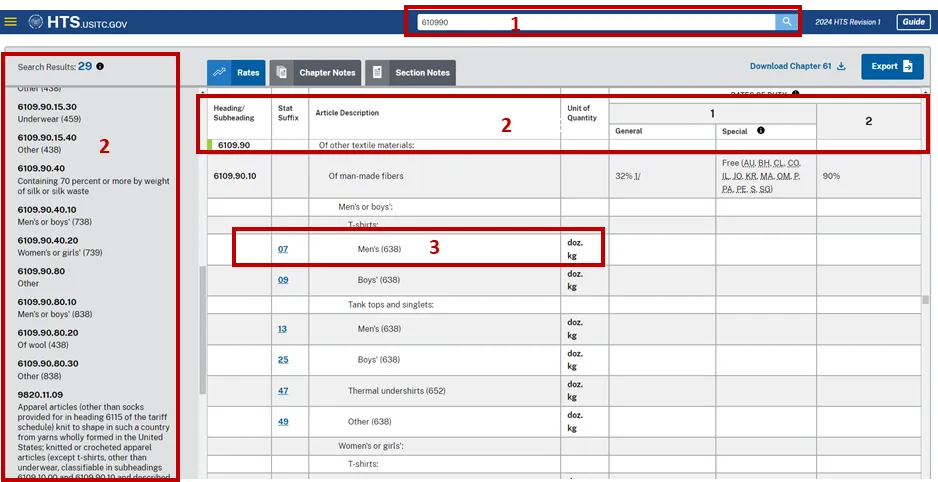Select search result 6109.90.40.10
This screenshot has height=482, width=938.
(54, 216)
